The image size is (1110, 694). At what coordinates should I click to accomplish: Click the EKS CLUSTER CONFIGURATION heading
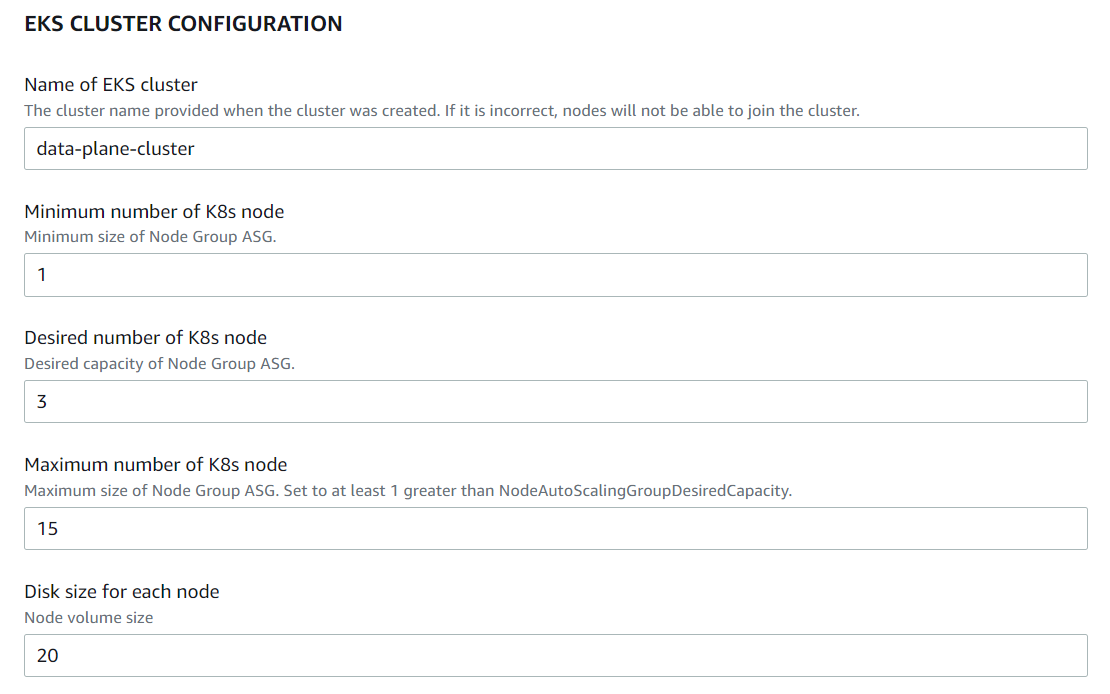click(183, 23)
